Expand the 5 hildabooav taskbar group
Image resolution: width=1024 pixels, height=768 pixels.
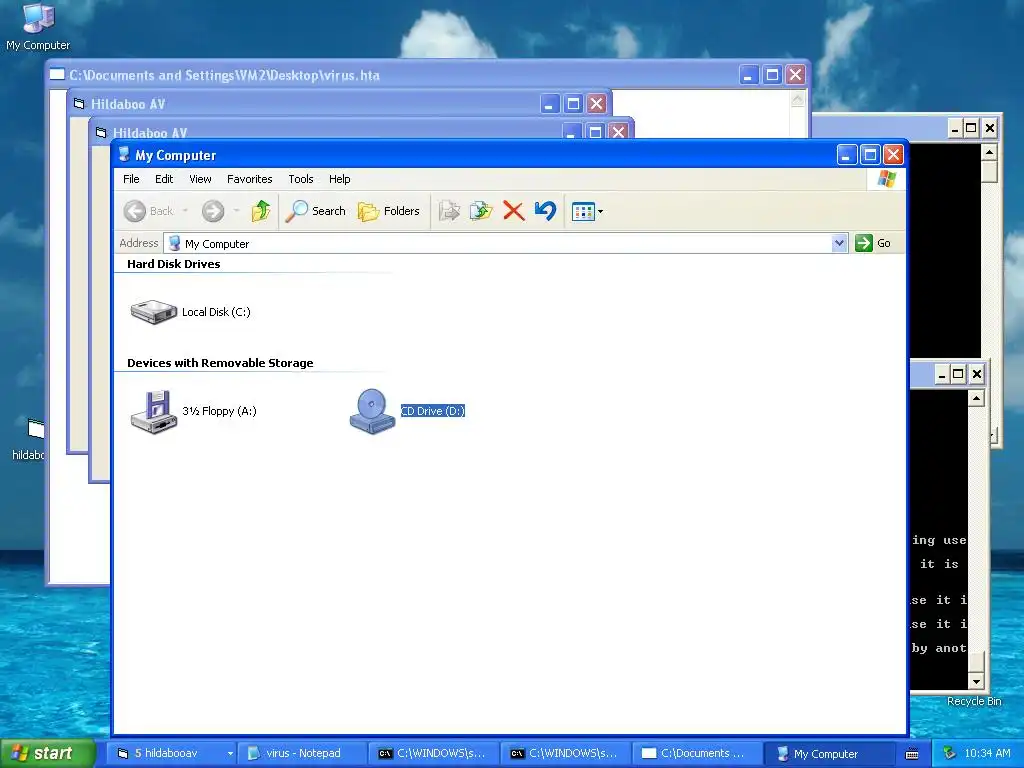(170, 754)
